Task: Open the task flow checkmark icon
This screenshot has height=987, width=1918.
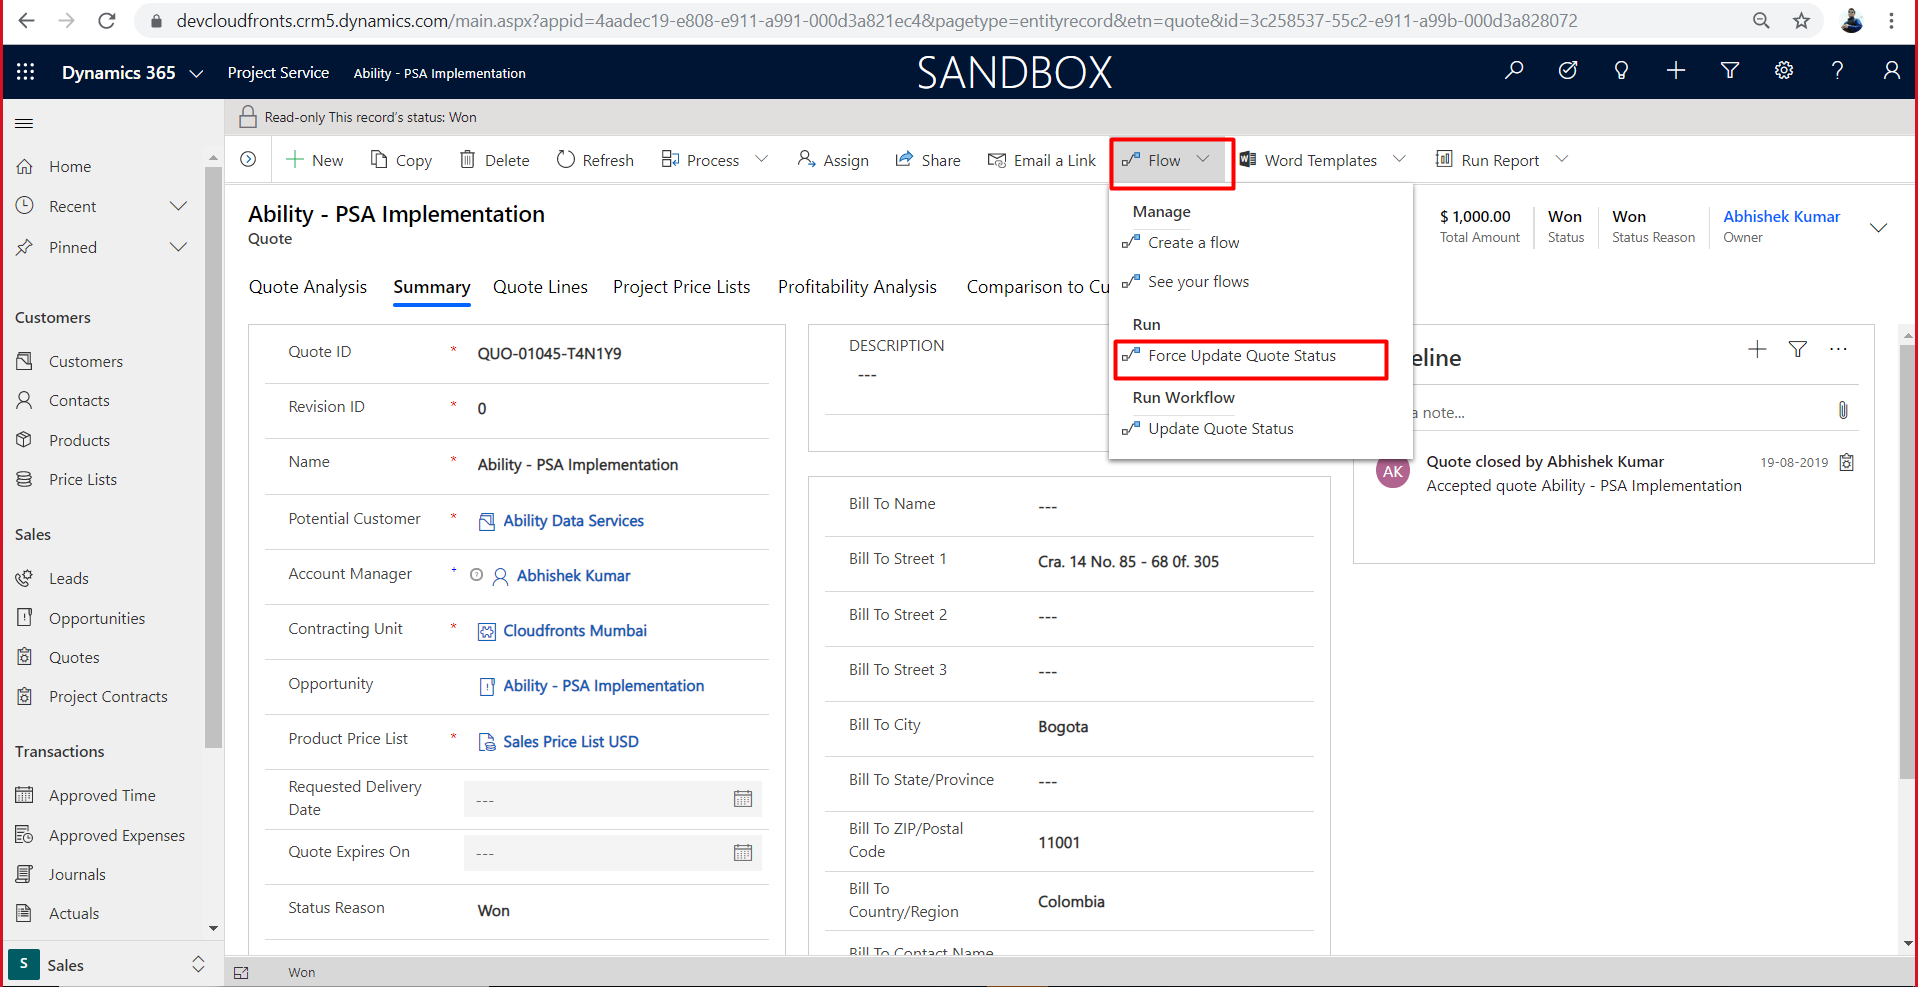Action: point(1568,70)
